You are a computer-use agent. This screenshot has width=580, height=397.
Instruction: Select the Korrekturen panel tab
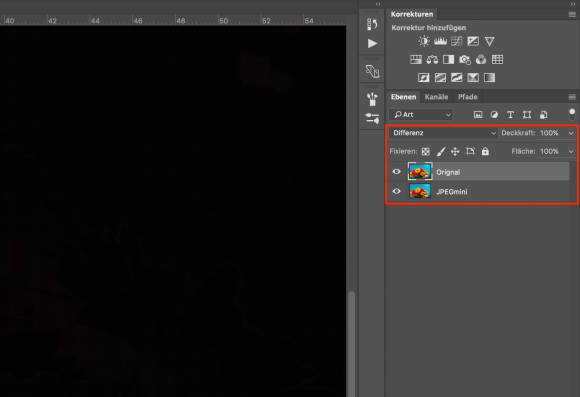click(x=412, y=14)
